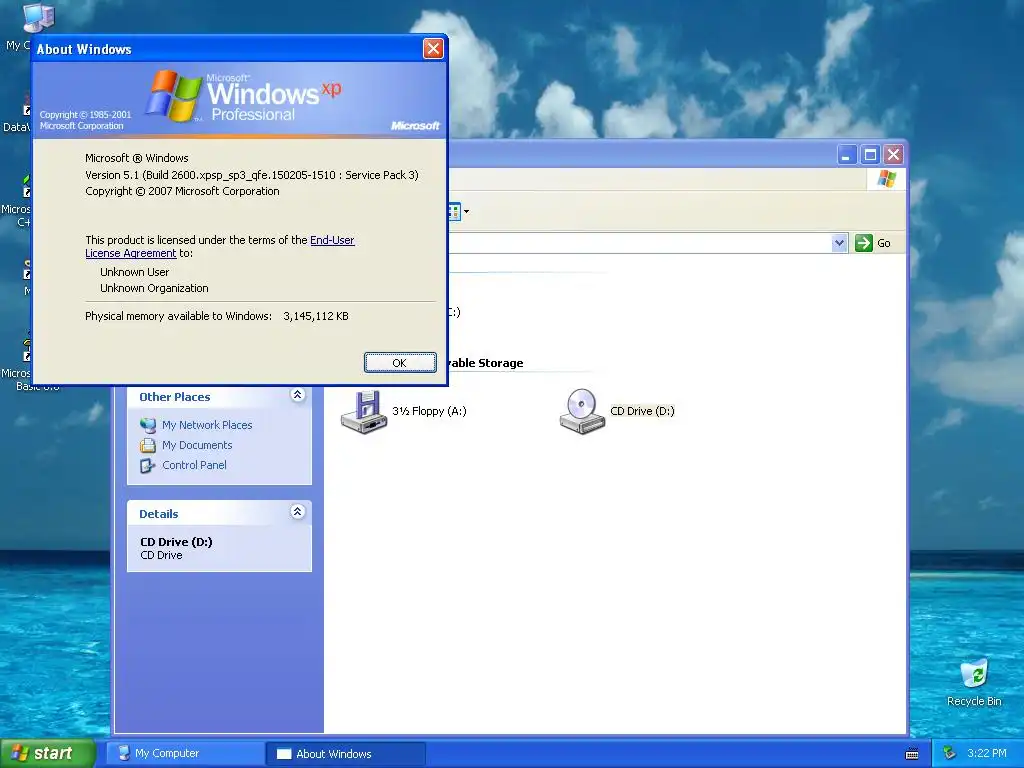The width and height of the screenshot is (1024, 768).
Task: Open the Start menu
Action: (x=48, y=753)
